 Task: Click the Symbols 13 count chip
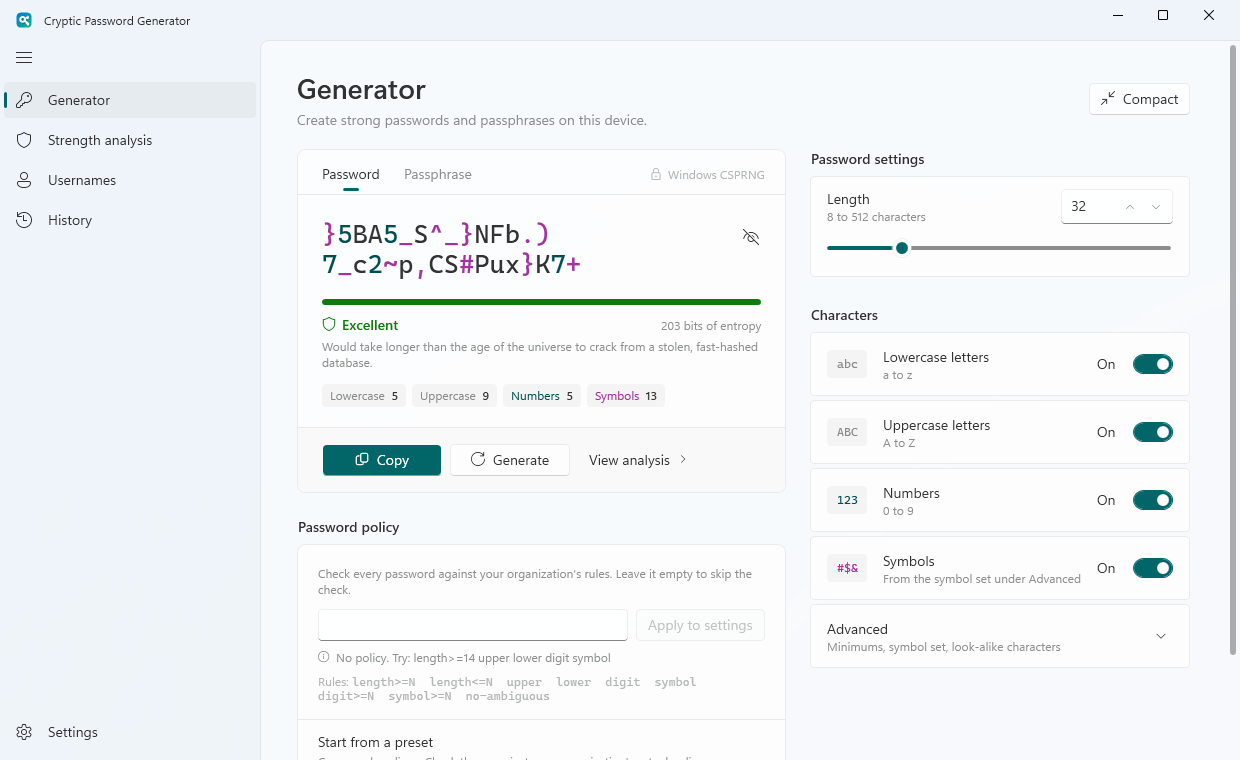(x=626, y=396)
